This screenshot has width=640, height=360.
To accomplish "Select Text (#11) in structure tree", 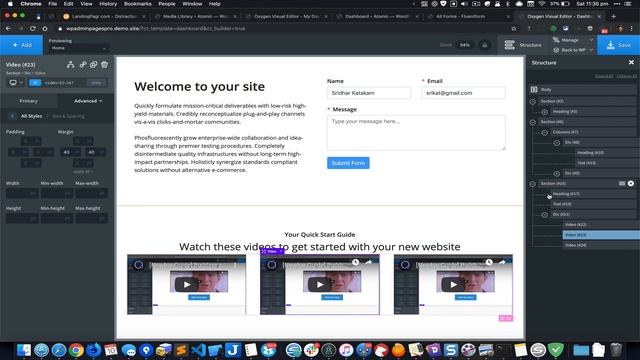I will pos(605,163).
